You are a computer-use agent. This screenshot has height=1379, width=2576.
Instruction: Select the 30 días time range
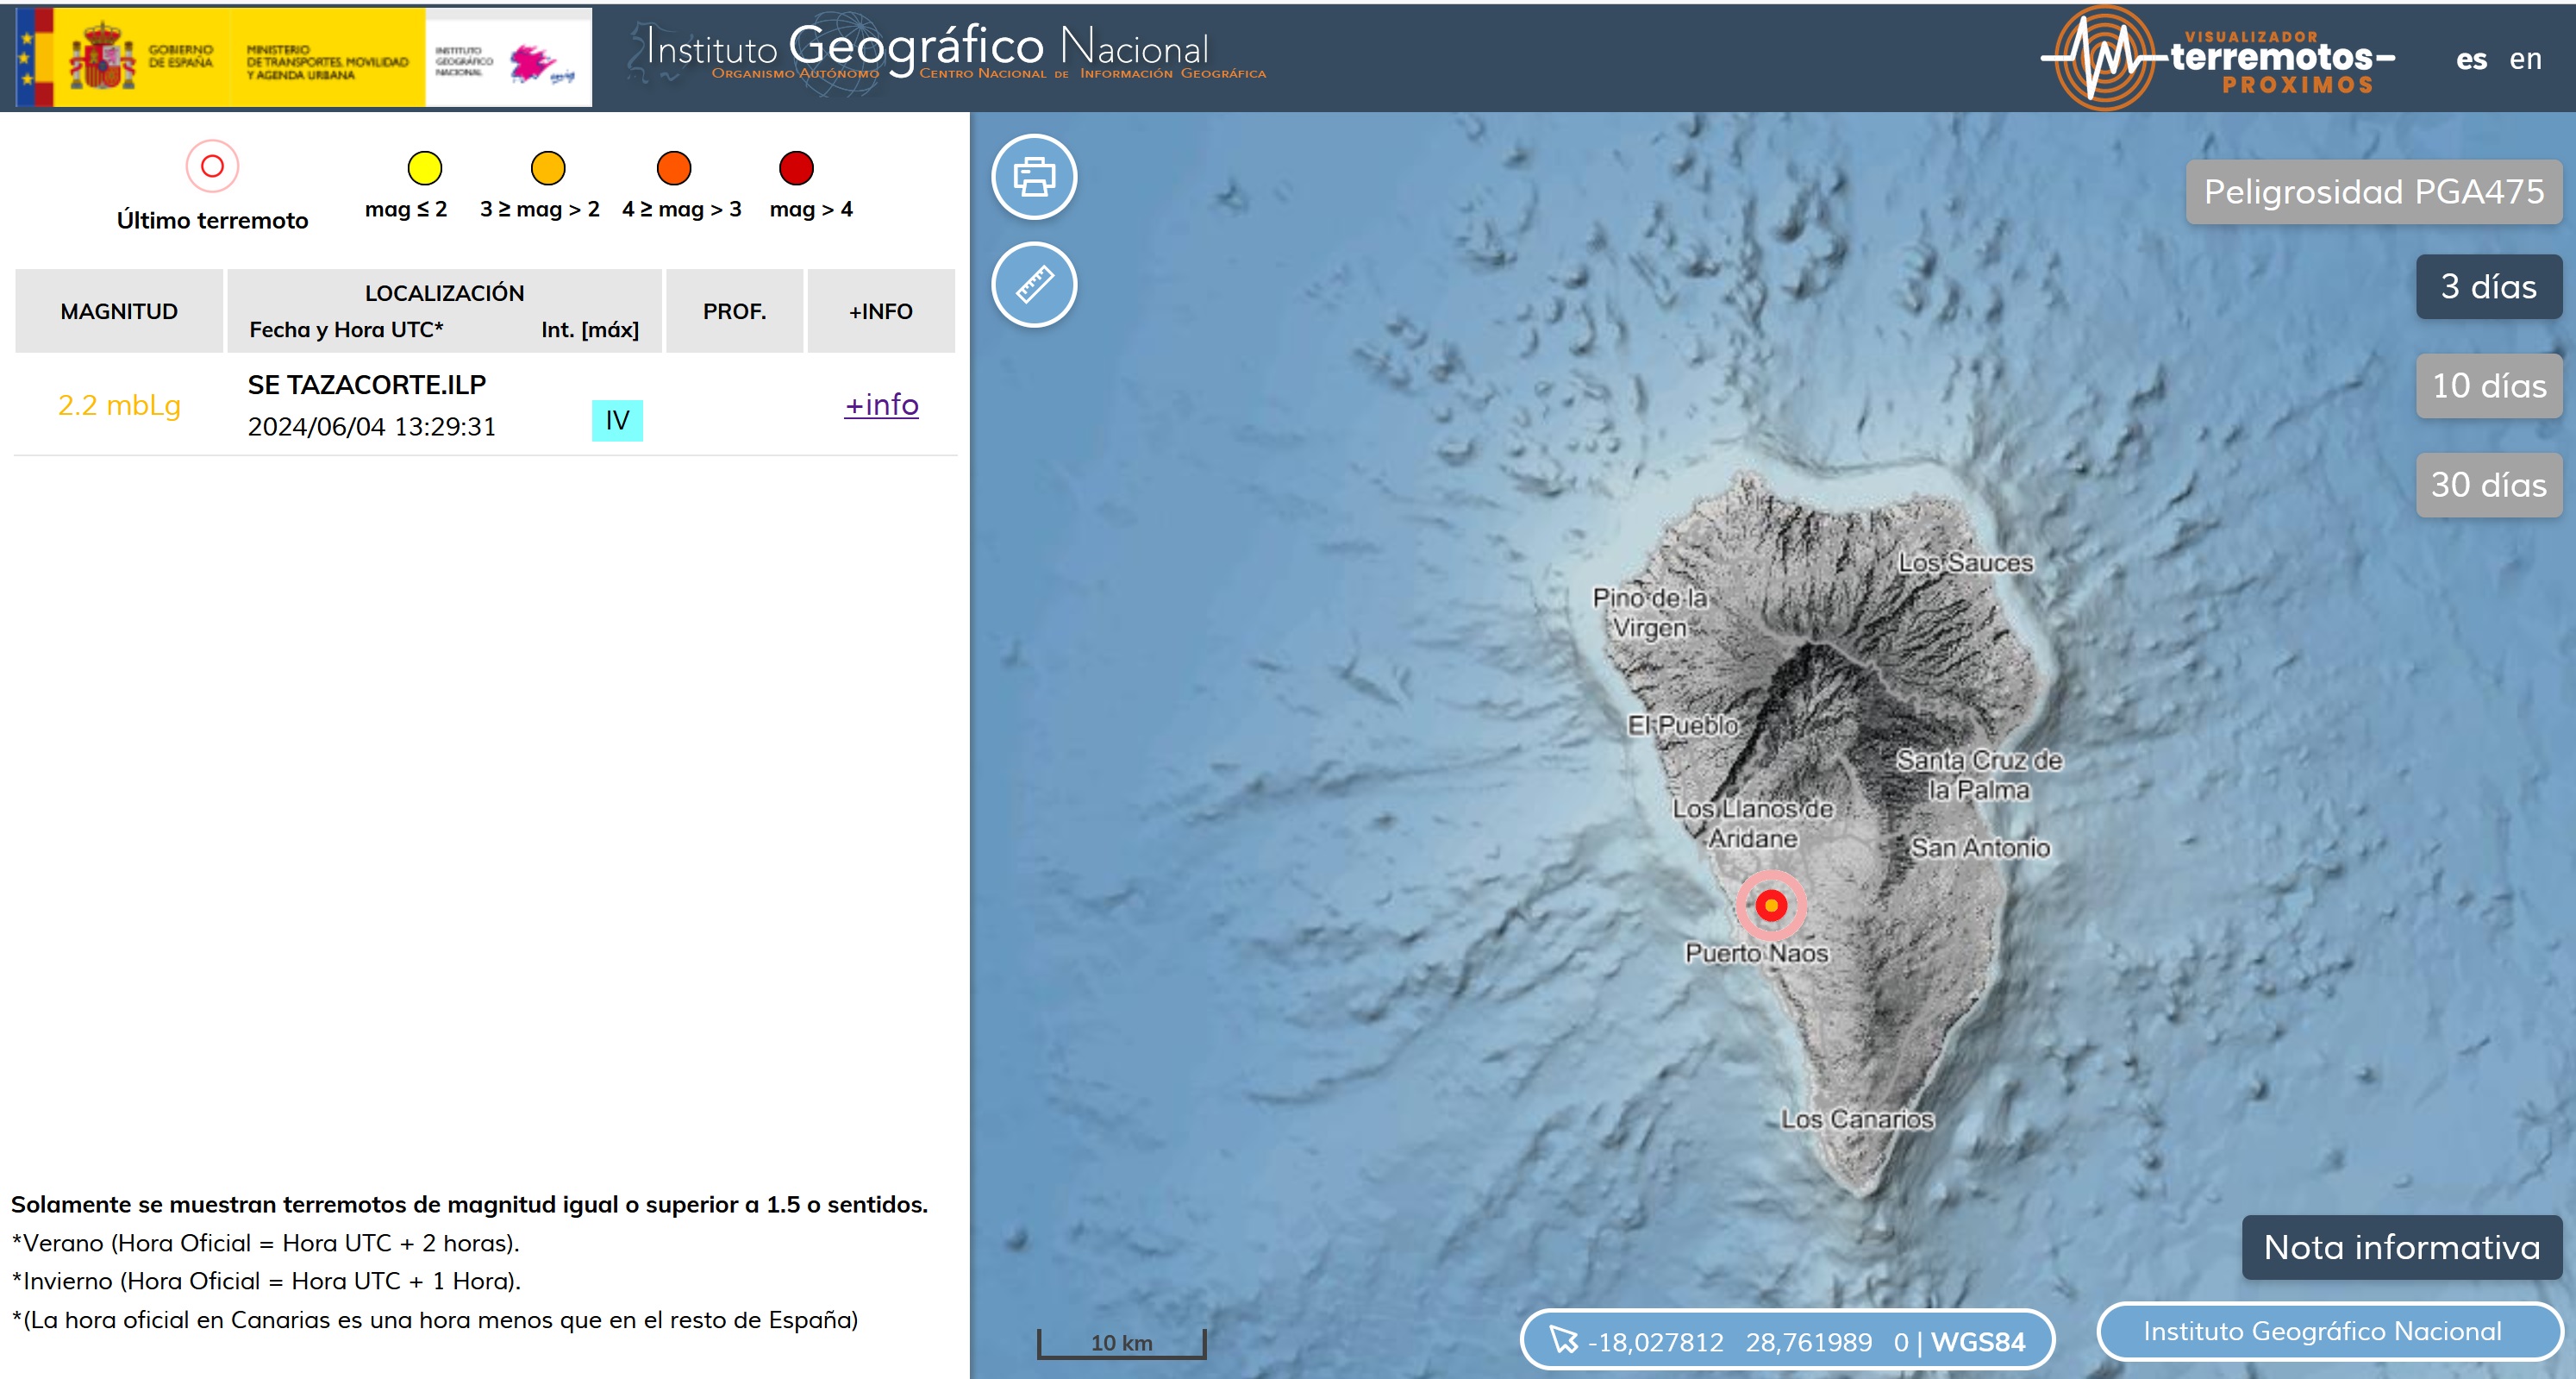pos(2488,484)
